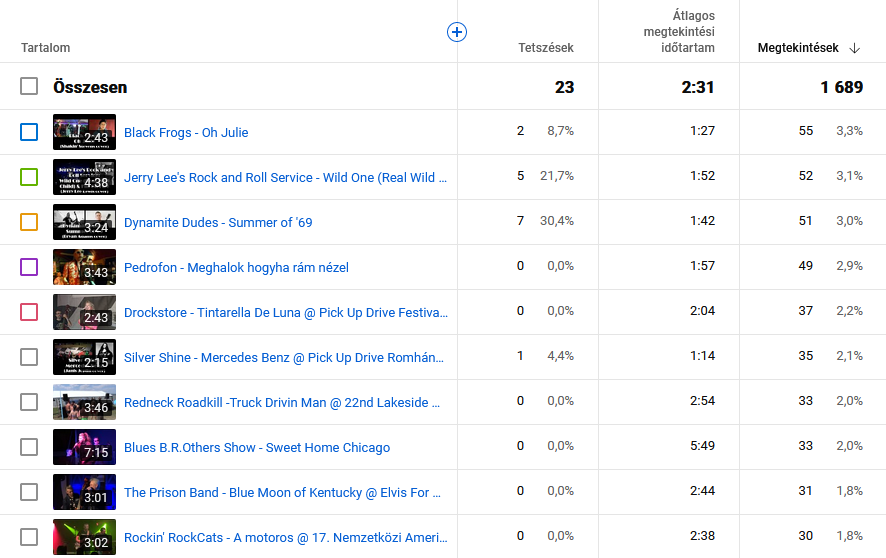The width and height of the screenshot is (886, 558).
Task: Select the Blues B.R.Others Show checkbox
Action: pos(29,447)
